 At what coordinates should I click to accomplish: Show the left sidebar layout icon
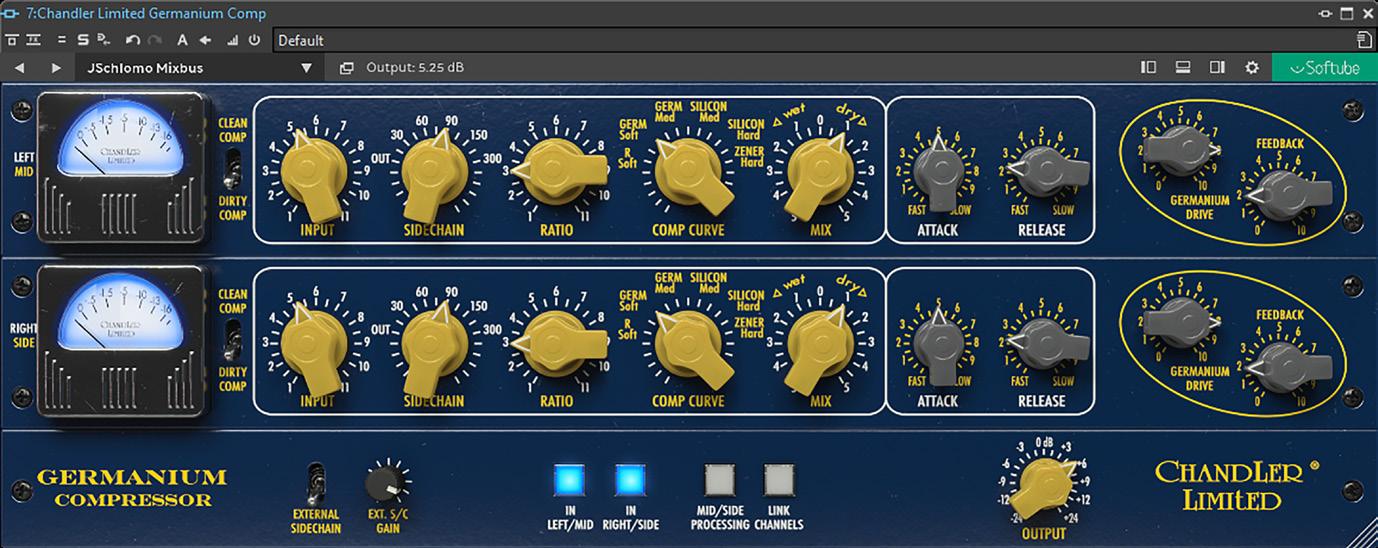[1149, 67]
